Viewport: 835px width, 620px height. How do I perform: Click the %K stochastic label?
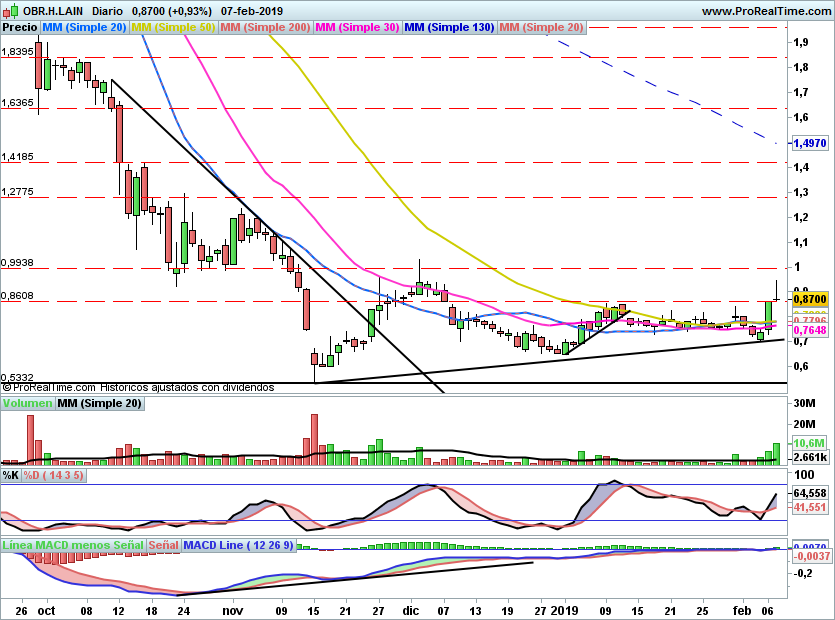pyautogui.click(x=11, y=476)
